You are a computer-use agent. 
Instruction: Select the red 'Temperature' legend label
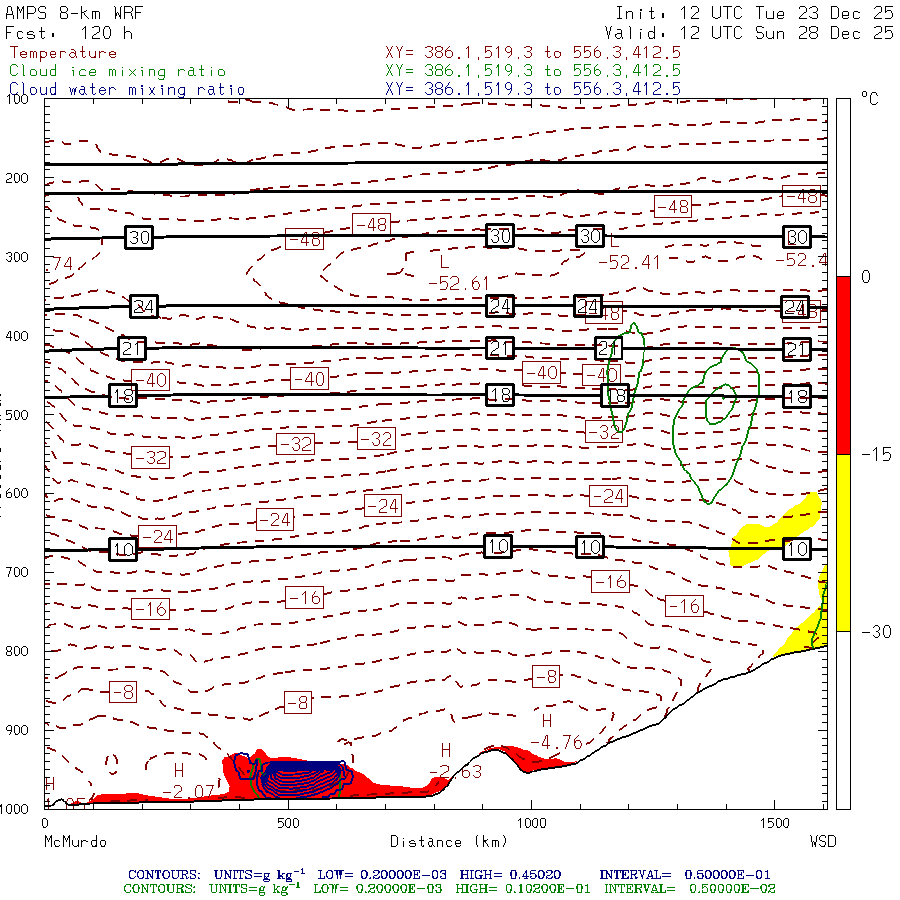coord(63,53)
